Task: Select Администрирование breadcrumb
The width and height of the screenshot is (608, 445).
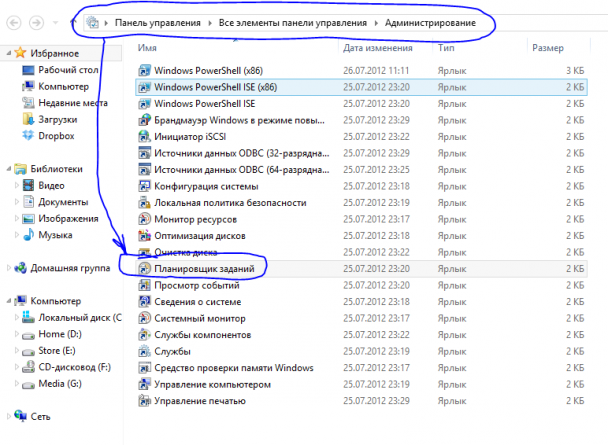Action: 430,23
